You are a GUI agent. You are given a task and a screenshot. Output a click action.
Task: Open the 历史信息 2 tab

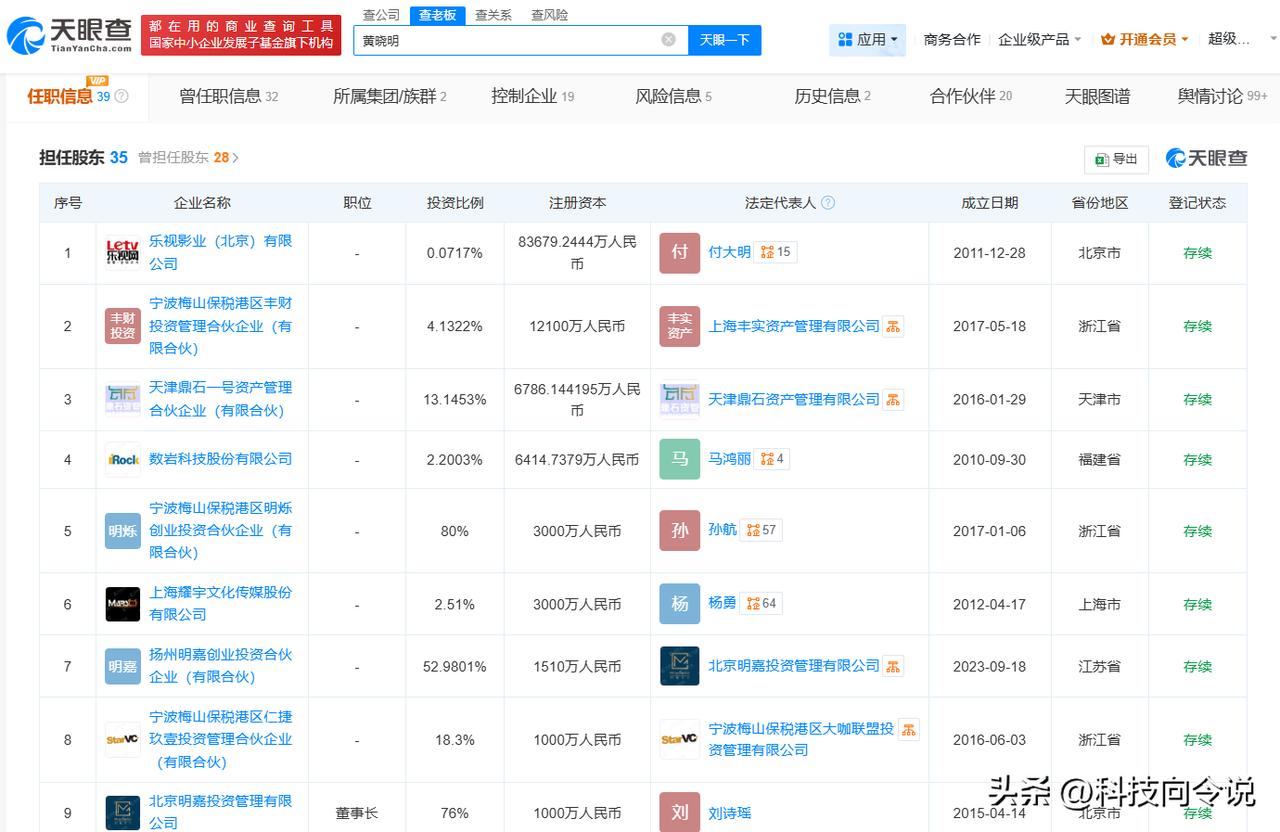pyautogui.click(x=832, y=96)
